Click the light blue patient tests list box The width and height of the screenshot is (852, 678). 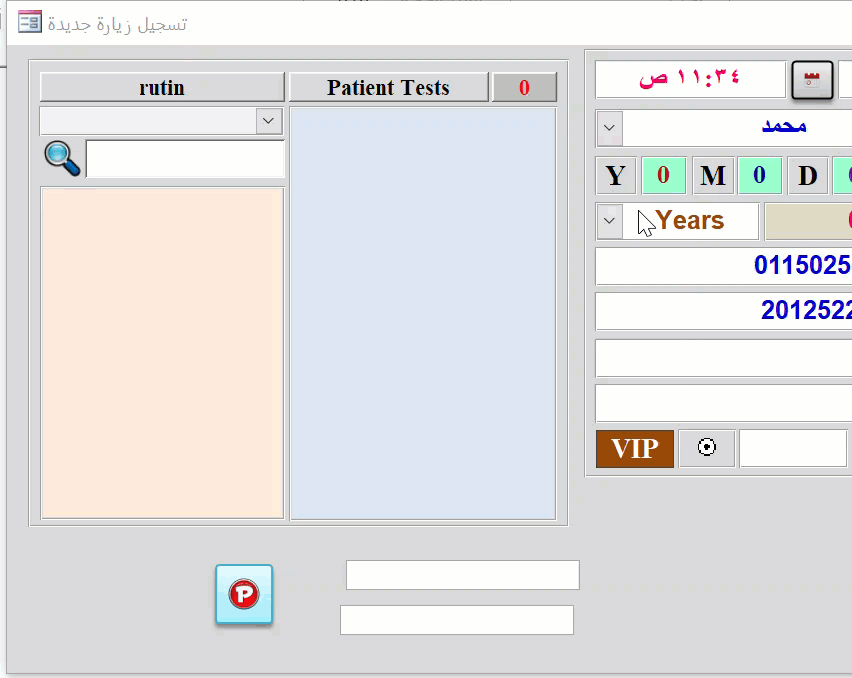pyautogui.click(x=423, y=313)
